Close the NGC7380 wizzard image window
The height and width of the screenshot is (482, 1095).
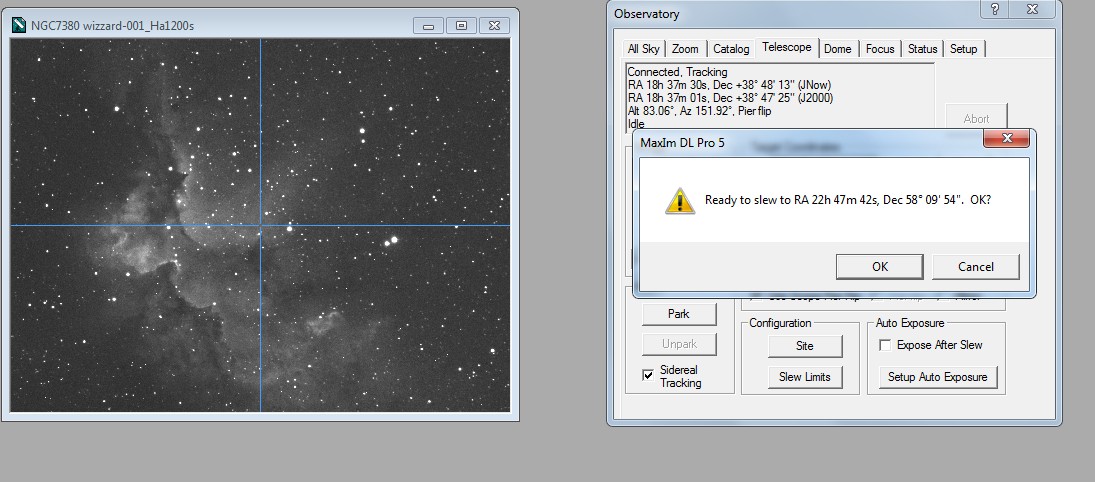click(494, 25)
